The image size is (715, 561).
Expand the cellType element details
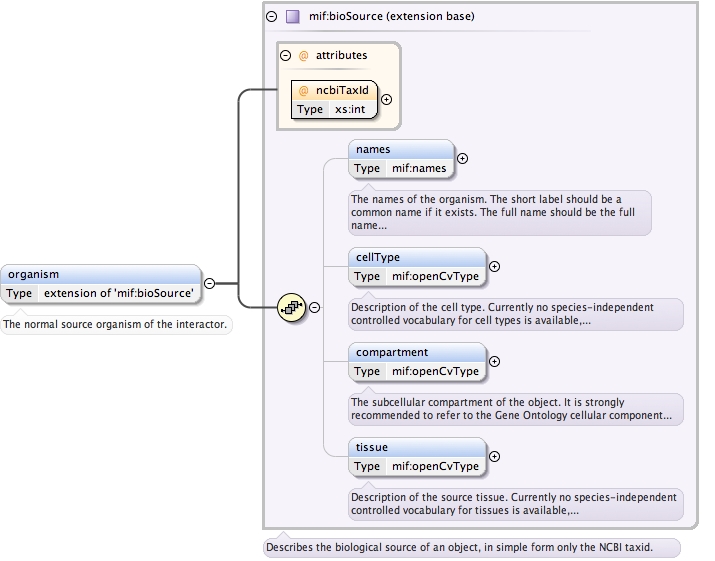tap(494, 266)
